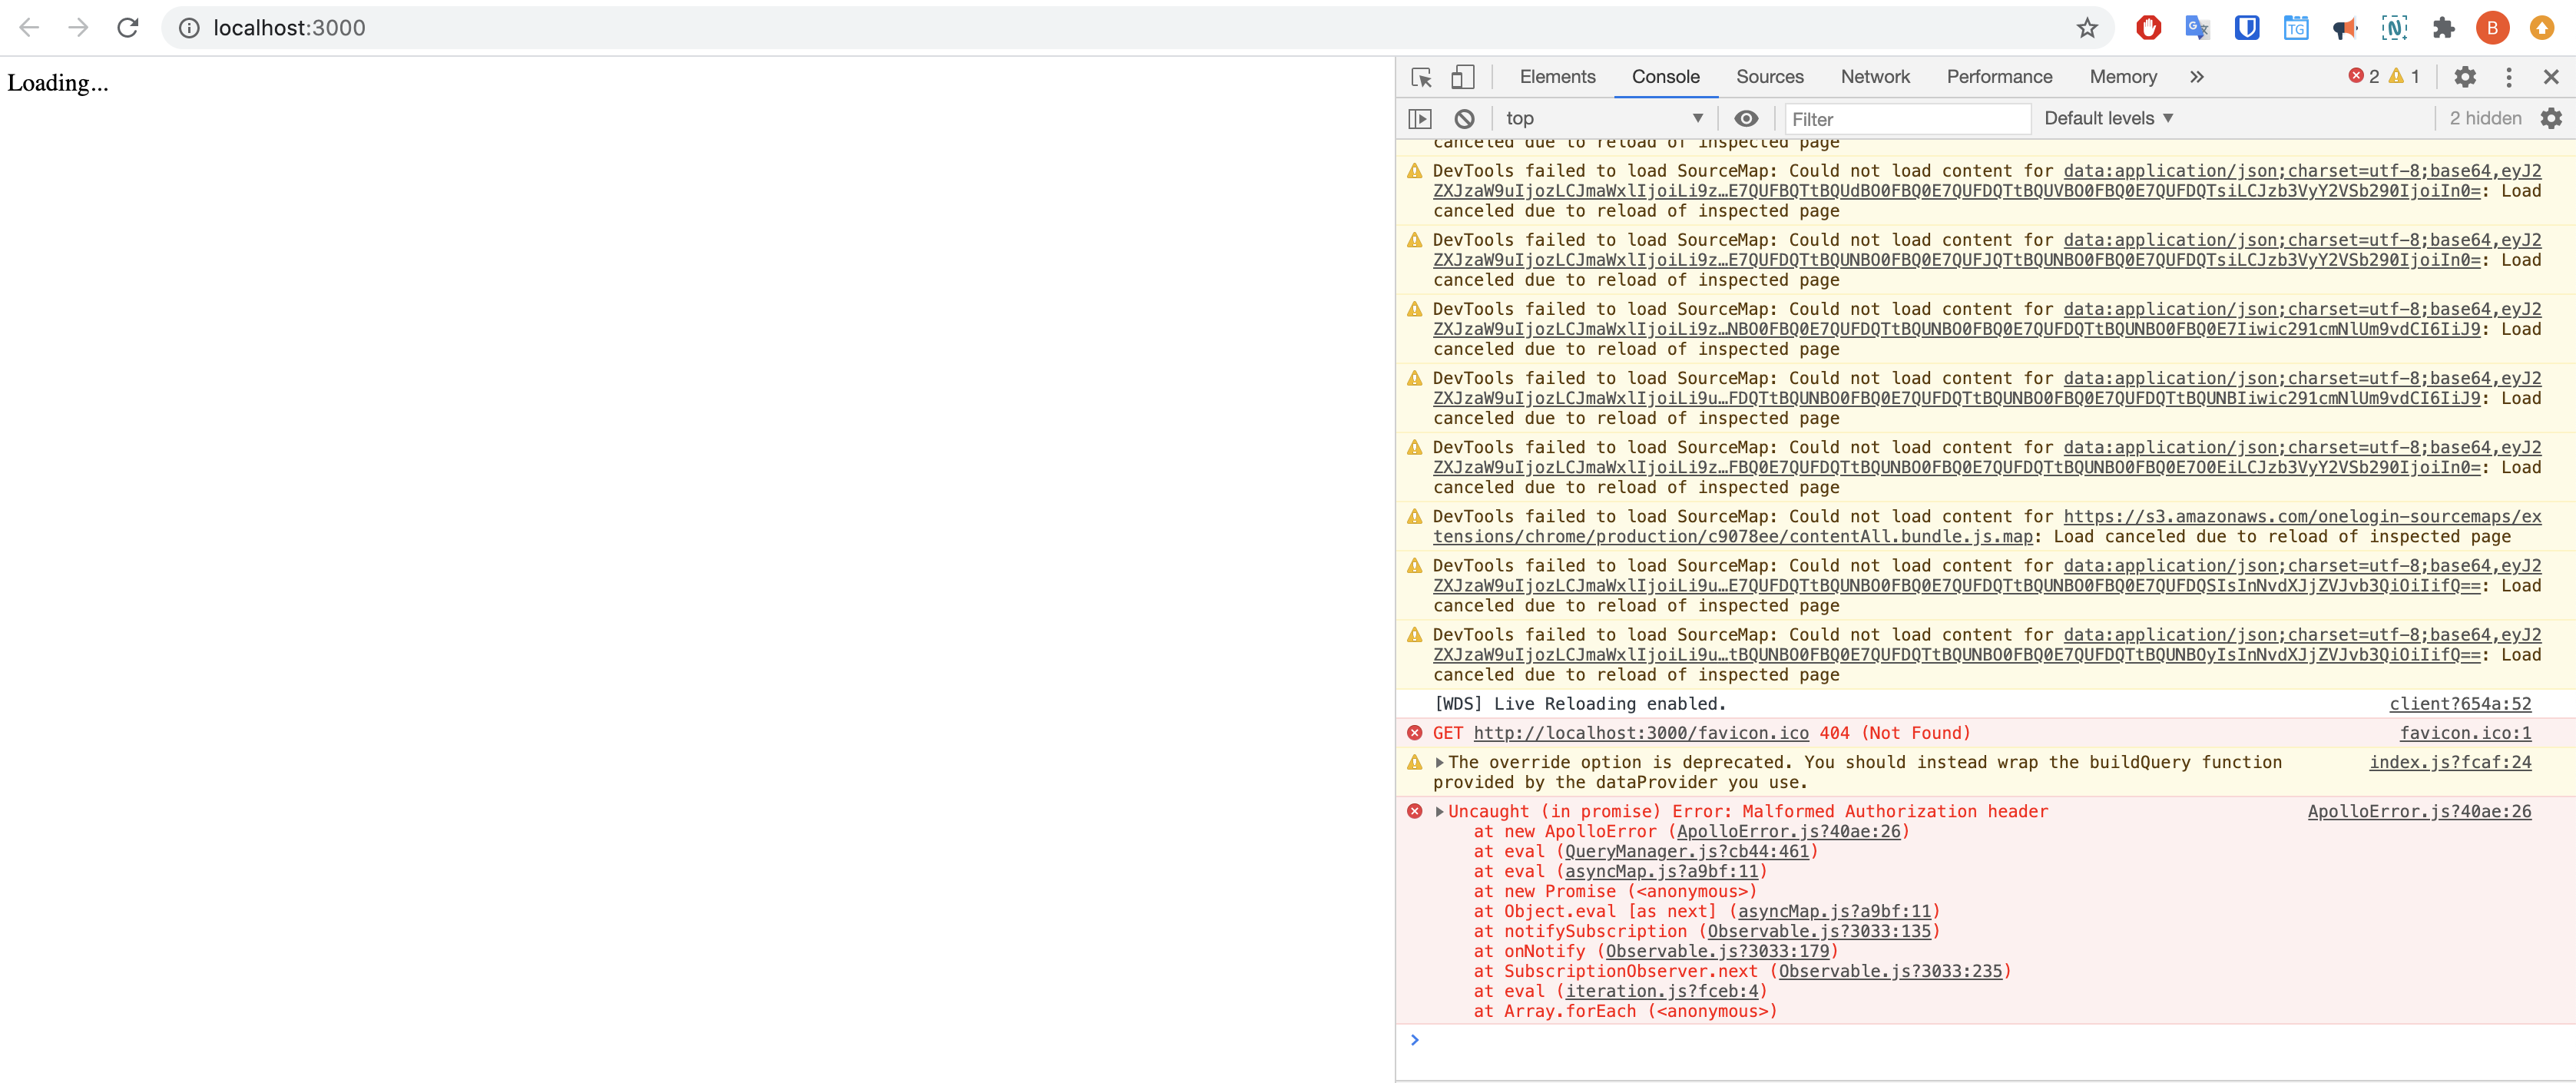2576x1083 pixels.
Task: Reload the current page
Action: pos(128,27)
